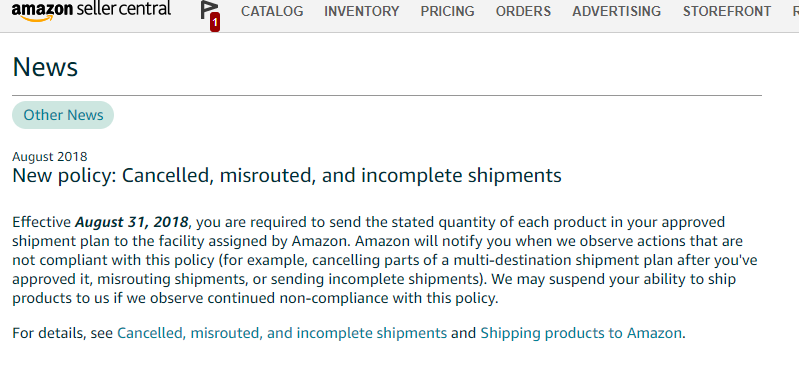Screen dimensions: 799x390
Task: Open Cancelled, misrouted, and incomplete shipments link
Action: pyautogui.click(x=282, y=333)
